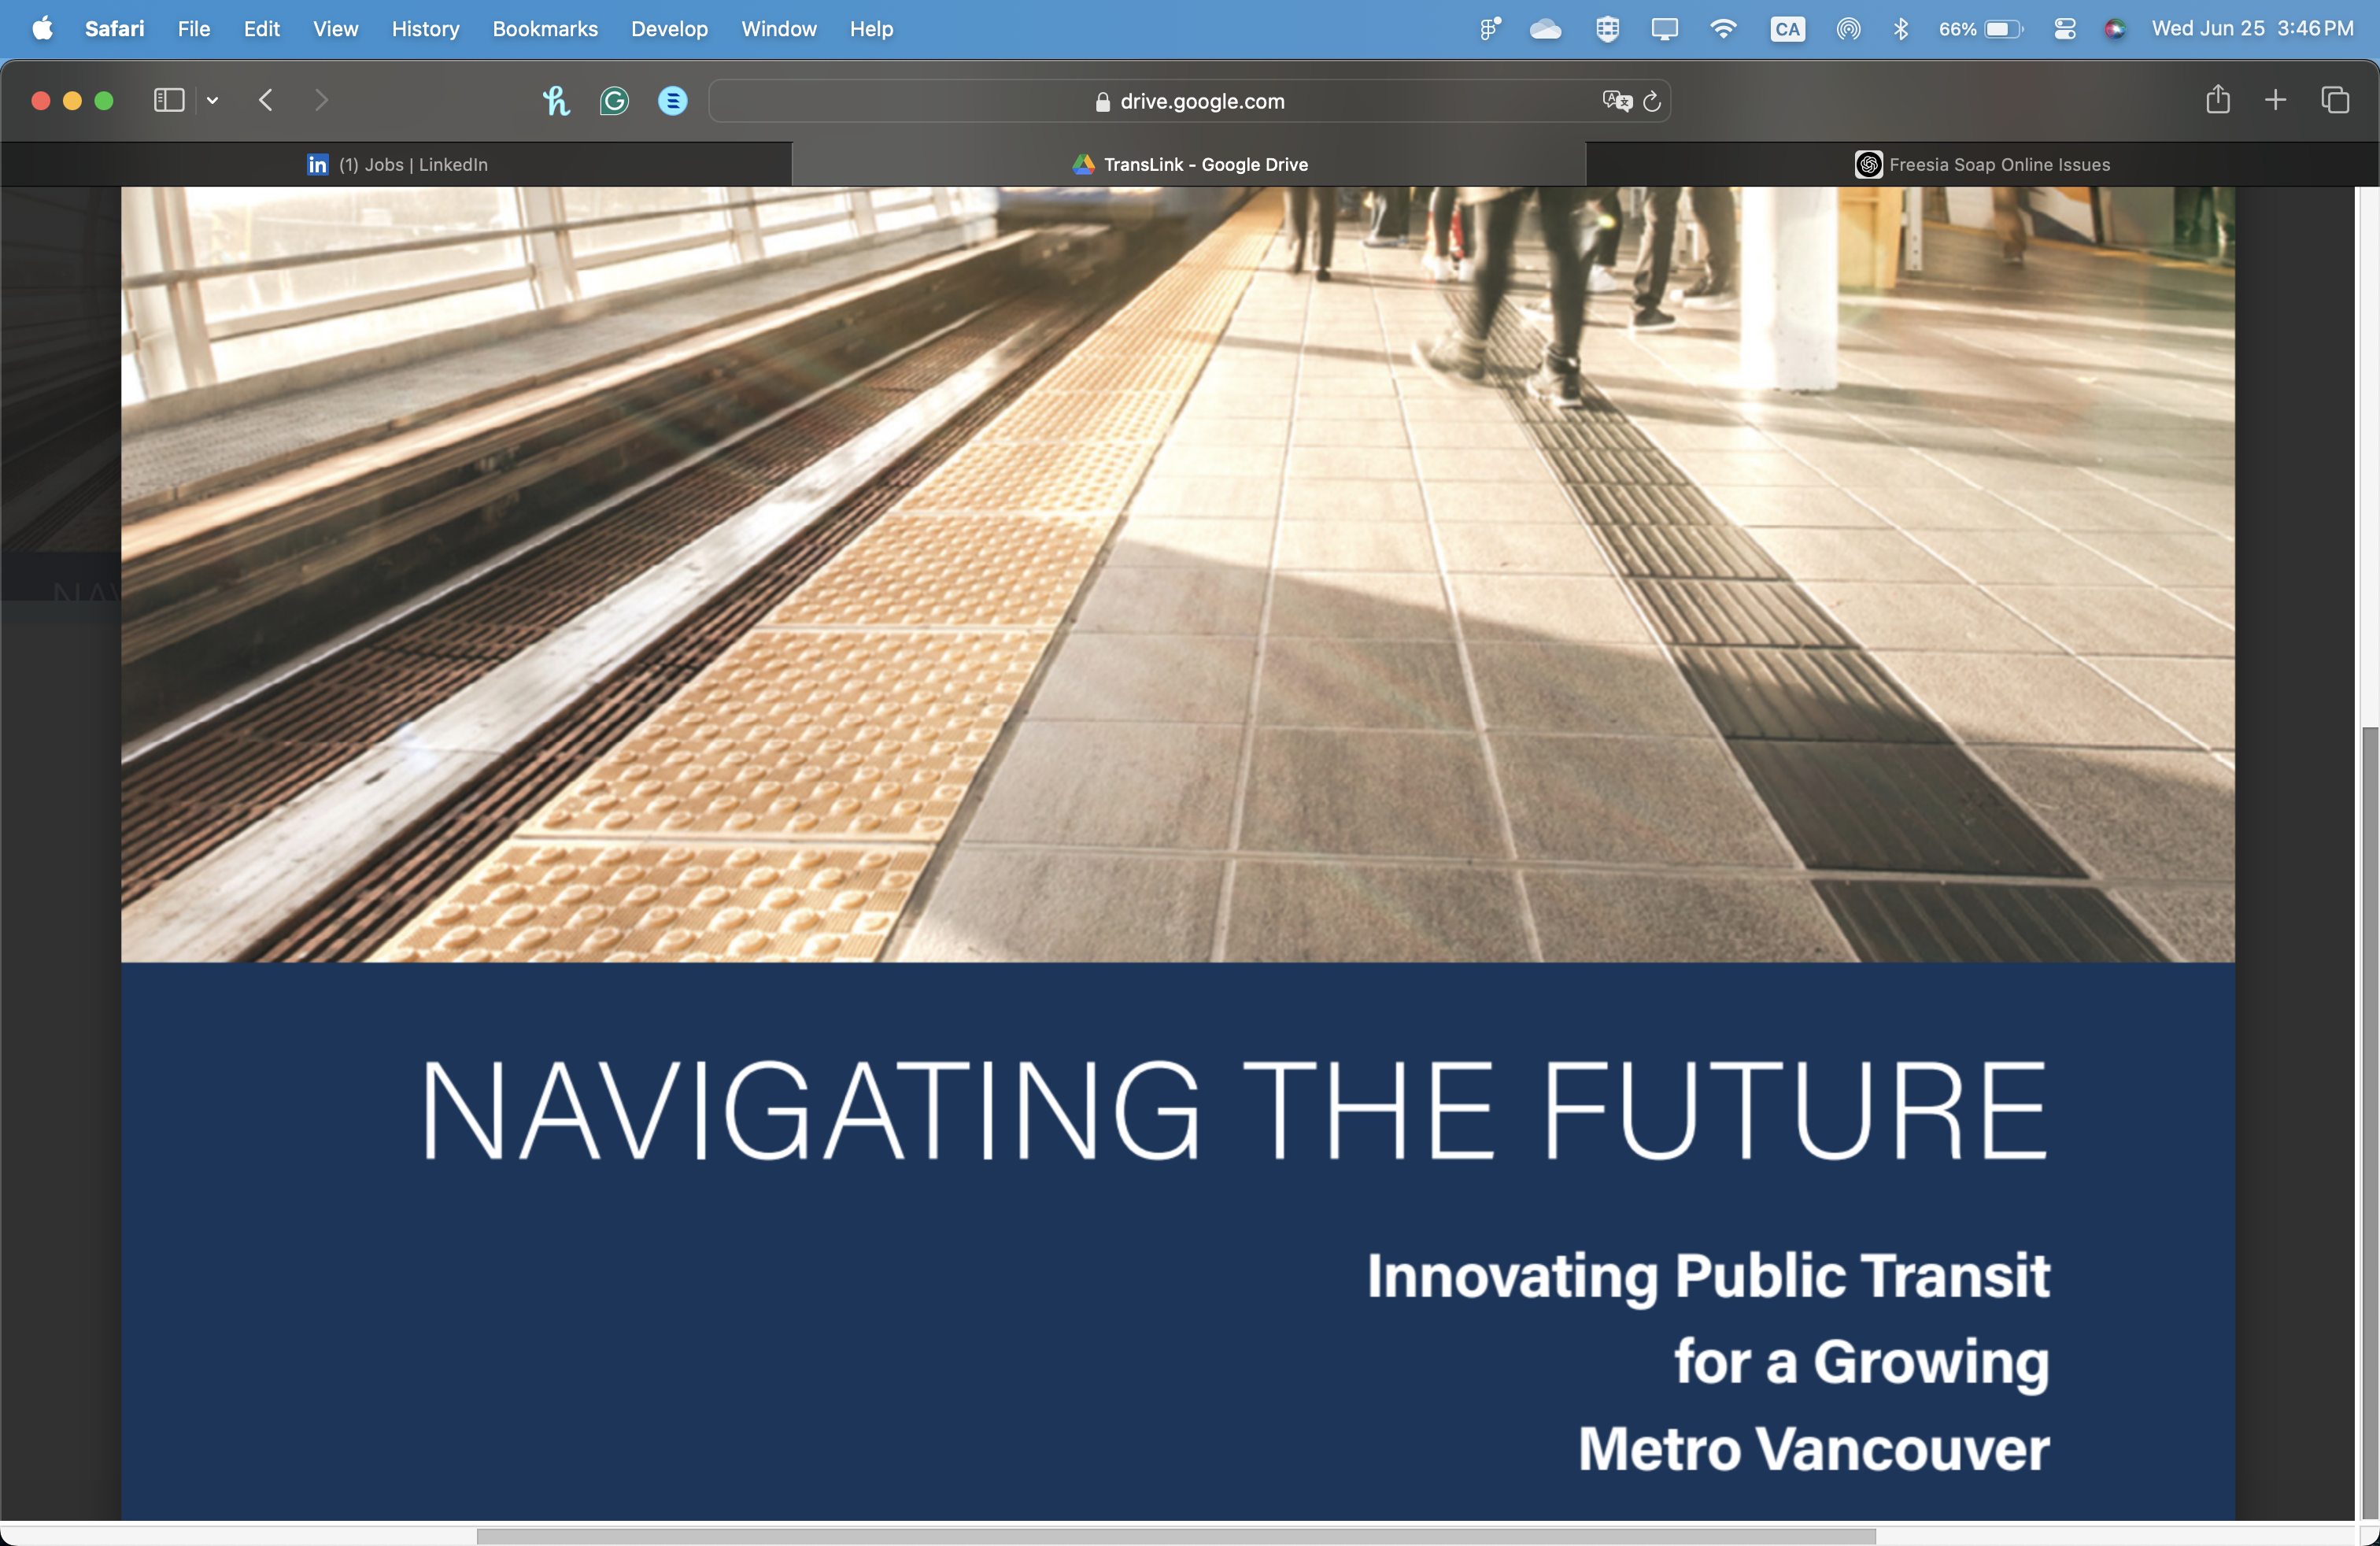Open the Bluetooth menu
This screenshot has width=2380, height=1546.
[1901, 29]
